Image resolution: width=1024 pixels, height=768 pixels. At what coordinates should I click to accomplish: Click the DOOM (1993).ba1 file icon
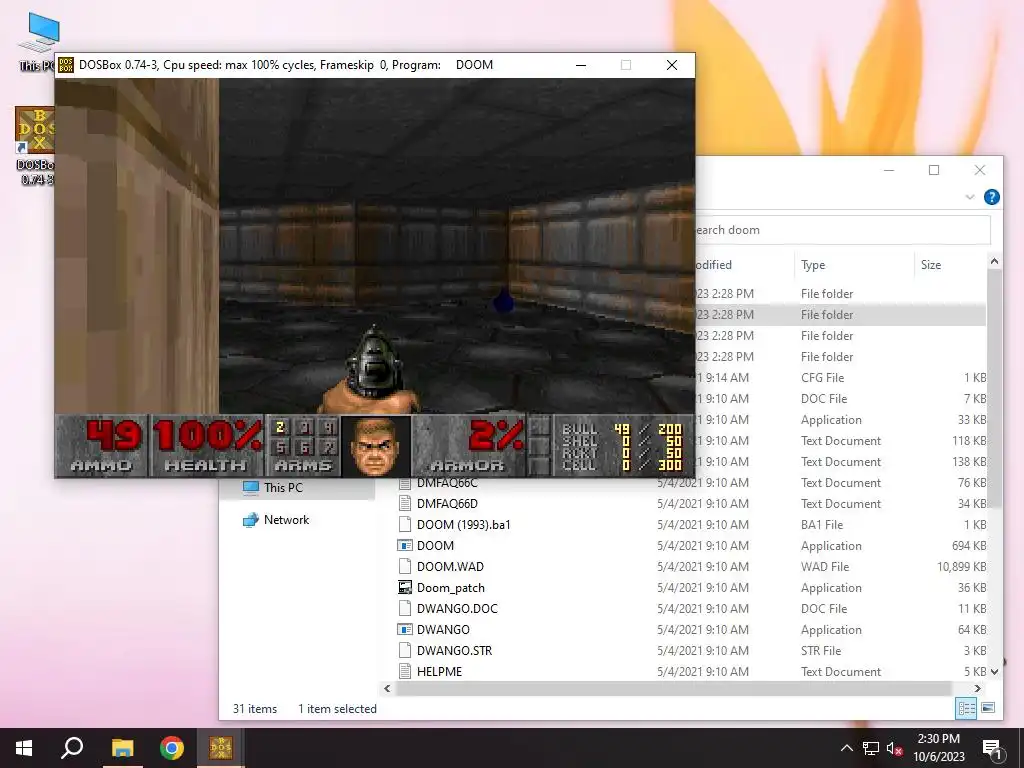coord(405,524)
